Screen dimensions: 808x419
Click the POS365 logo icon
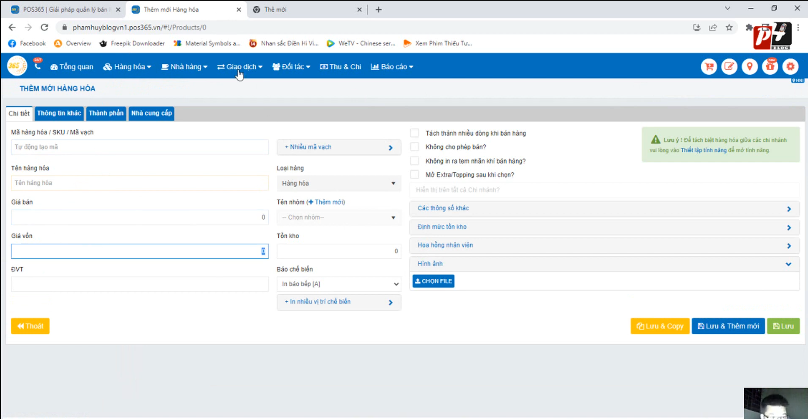pos(16,66)
